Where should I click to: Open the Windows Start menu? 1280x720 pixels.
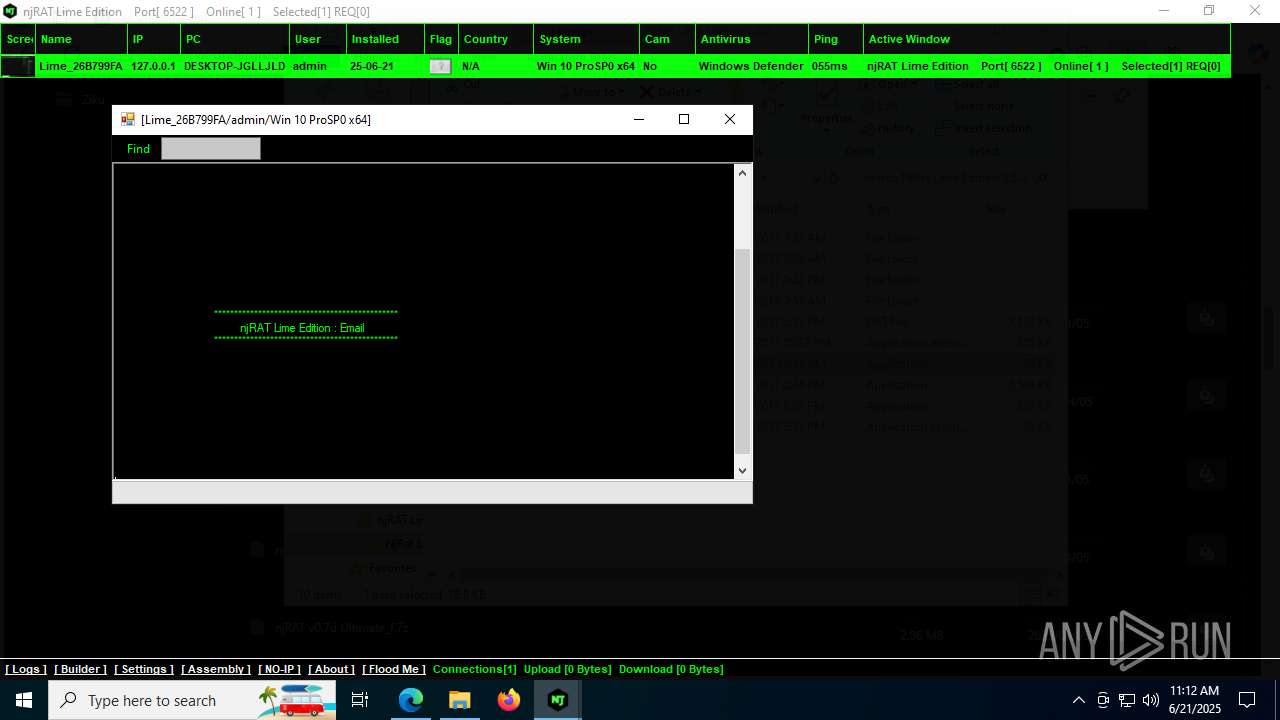(24, 700)
